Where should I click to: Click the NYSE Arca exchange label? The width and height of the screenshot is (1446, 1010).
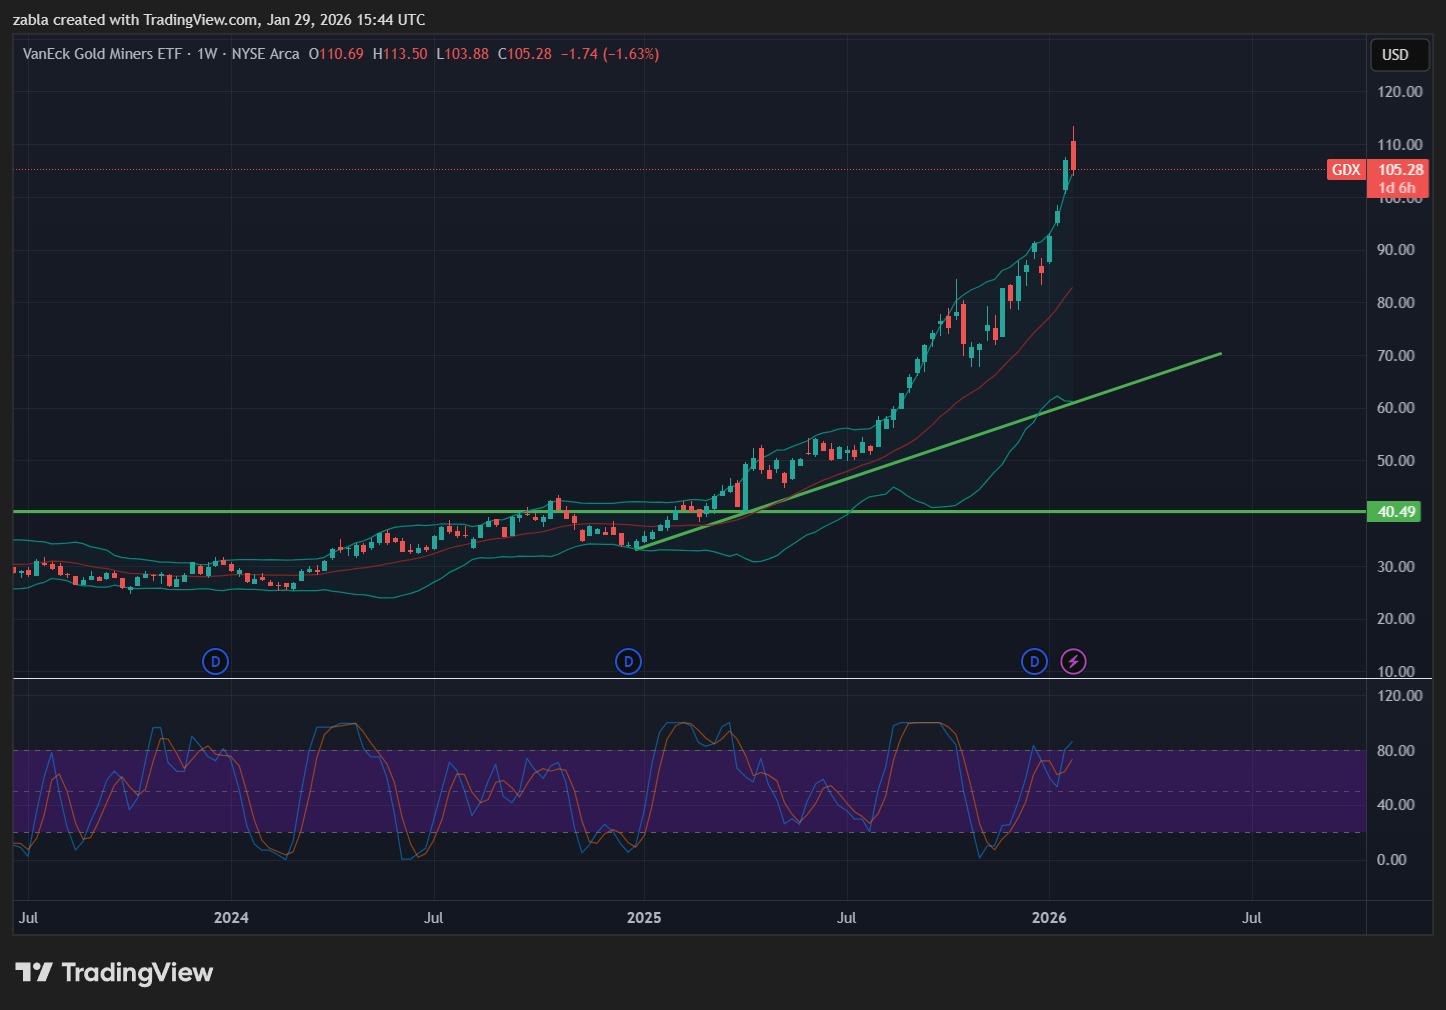tap(265, 54)
